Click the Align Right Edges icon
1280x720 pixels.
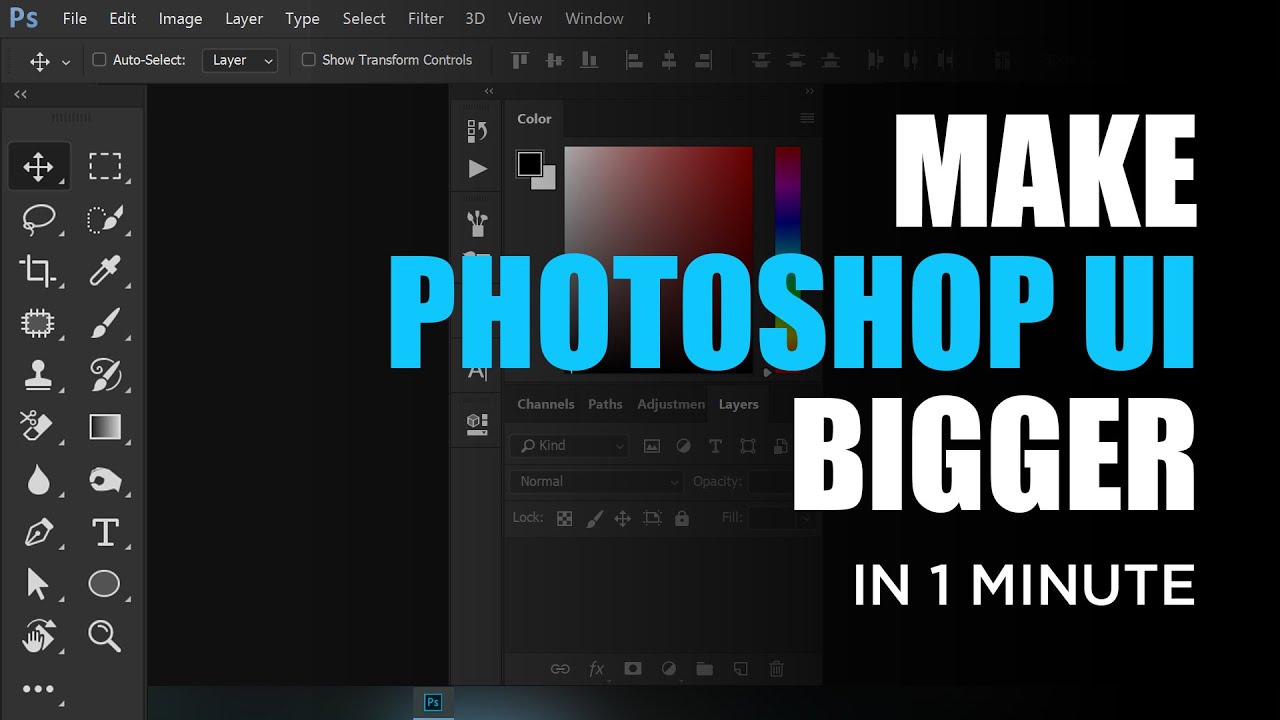pos(704,60)
